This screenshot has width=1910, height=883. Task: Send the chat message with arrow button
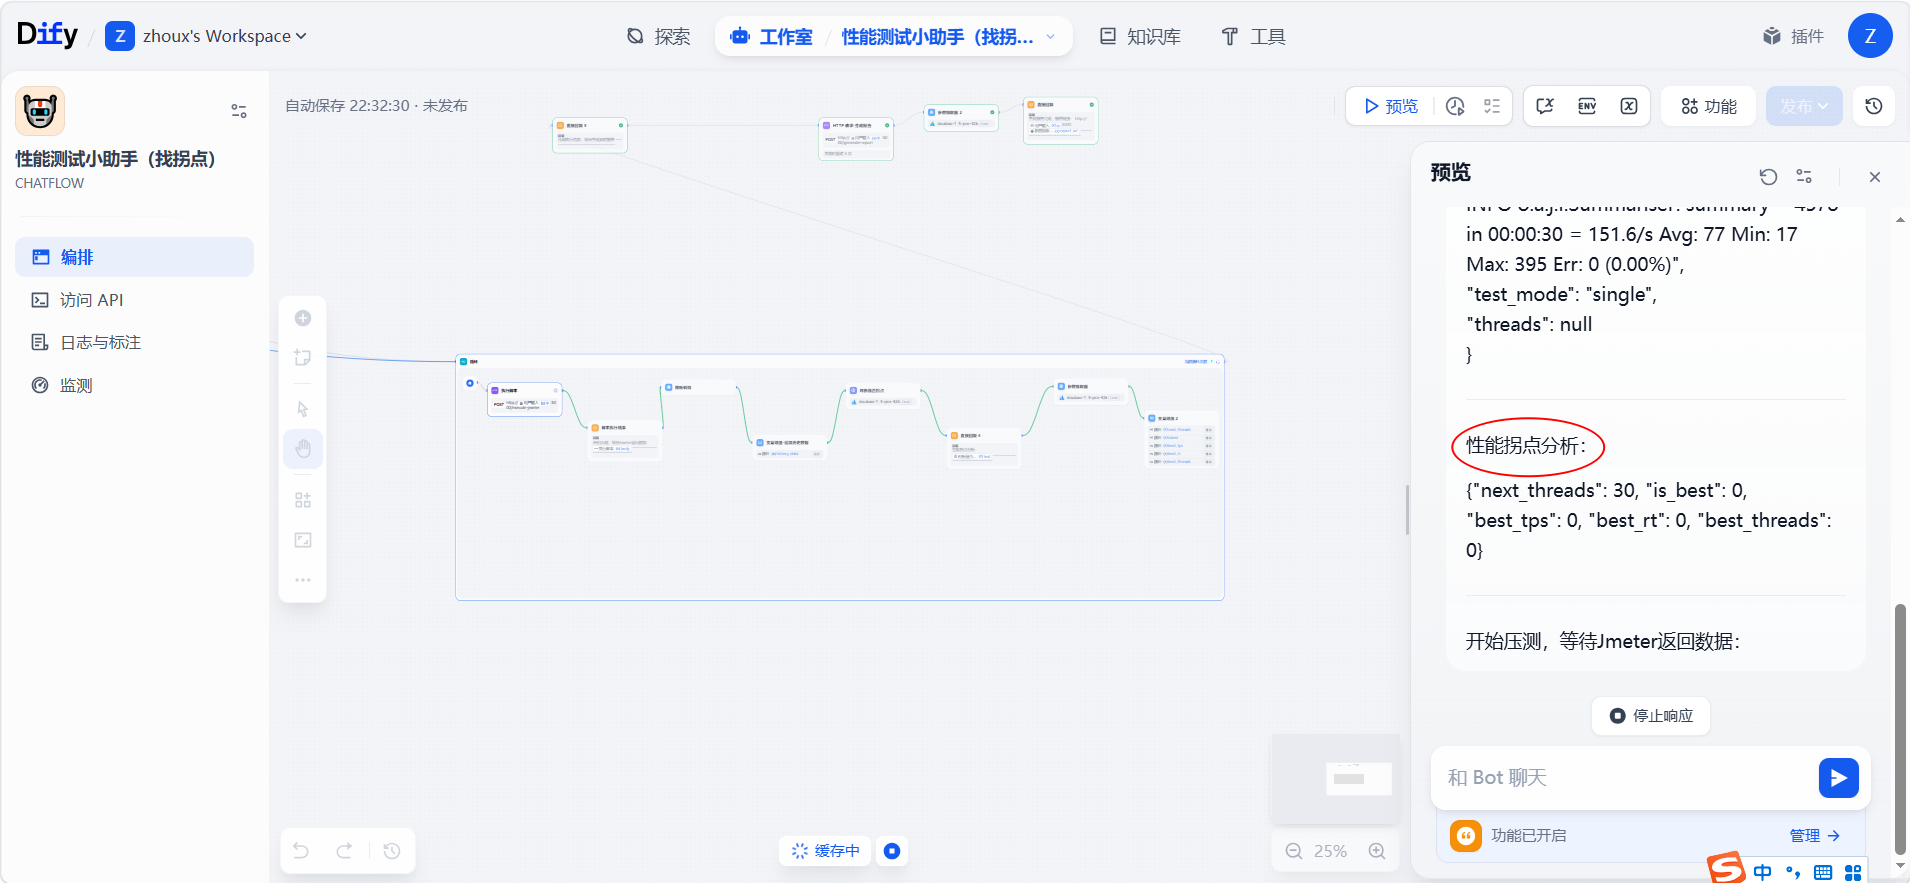[1838, 778]
